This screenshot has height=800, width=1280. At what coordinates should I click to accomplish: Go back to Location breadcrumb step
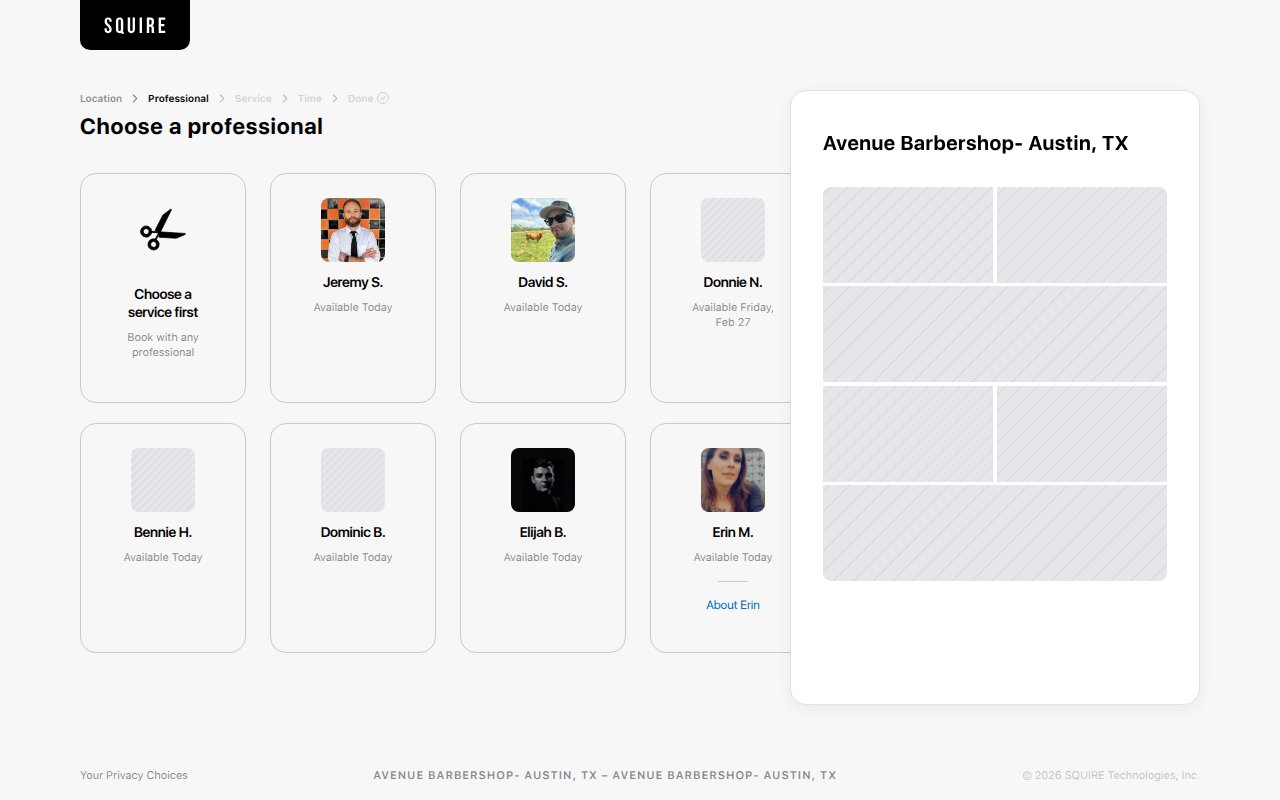coord(101,99)
